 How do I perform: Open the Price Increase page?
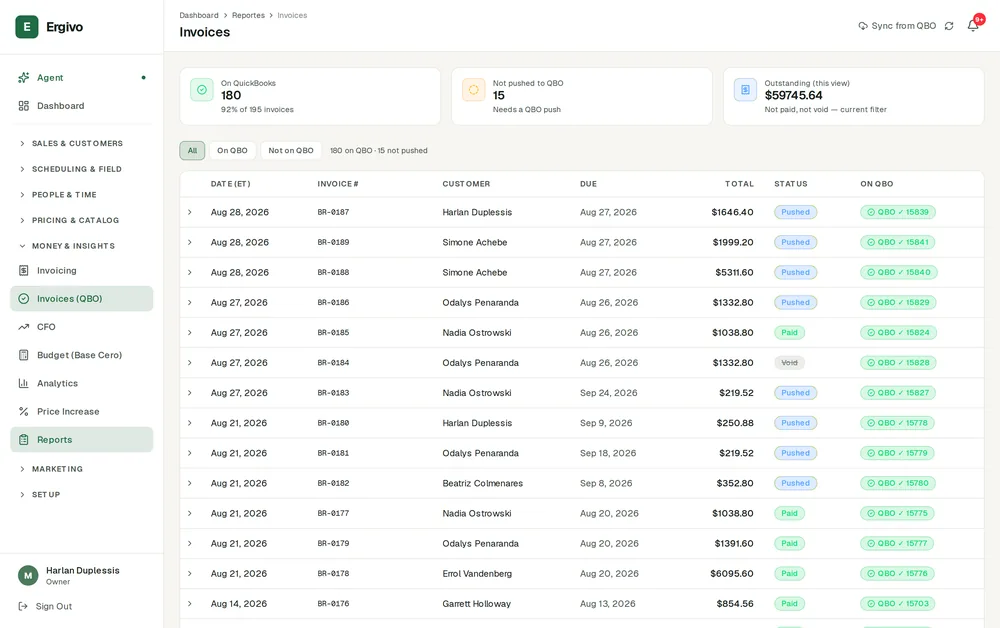click(82, 411)
